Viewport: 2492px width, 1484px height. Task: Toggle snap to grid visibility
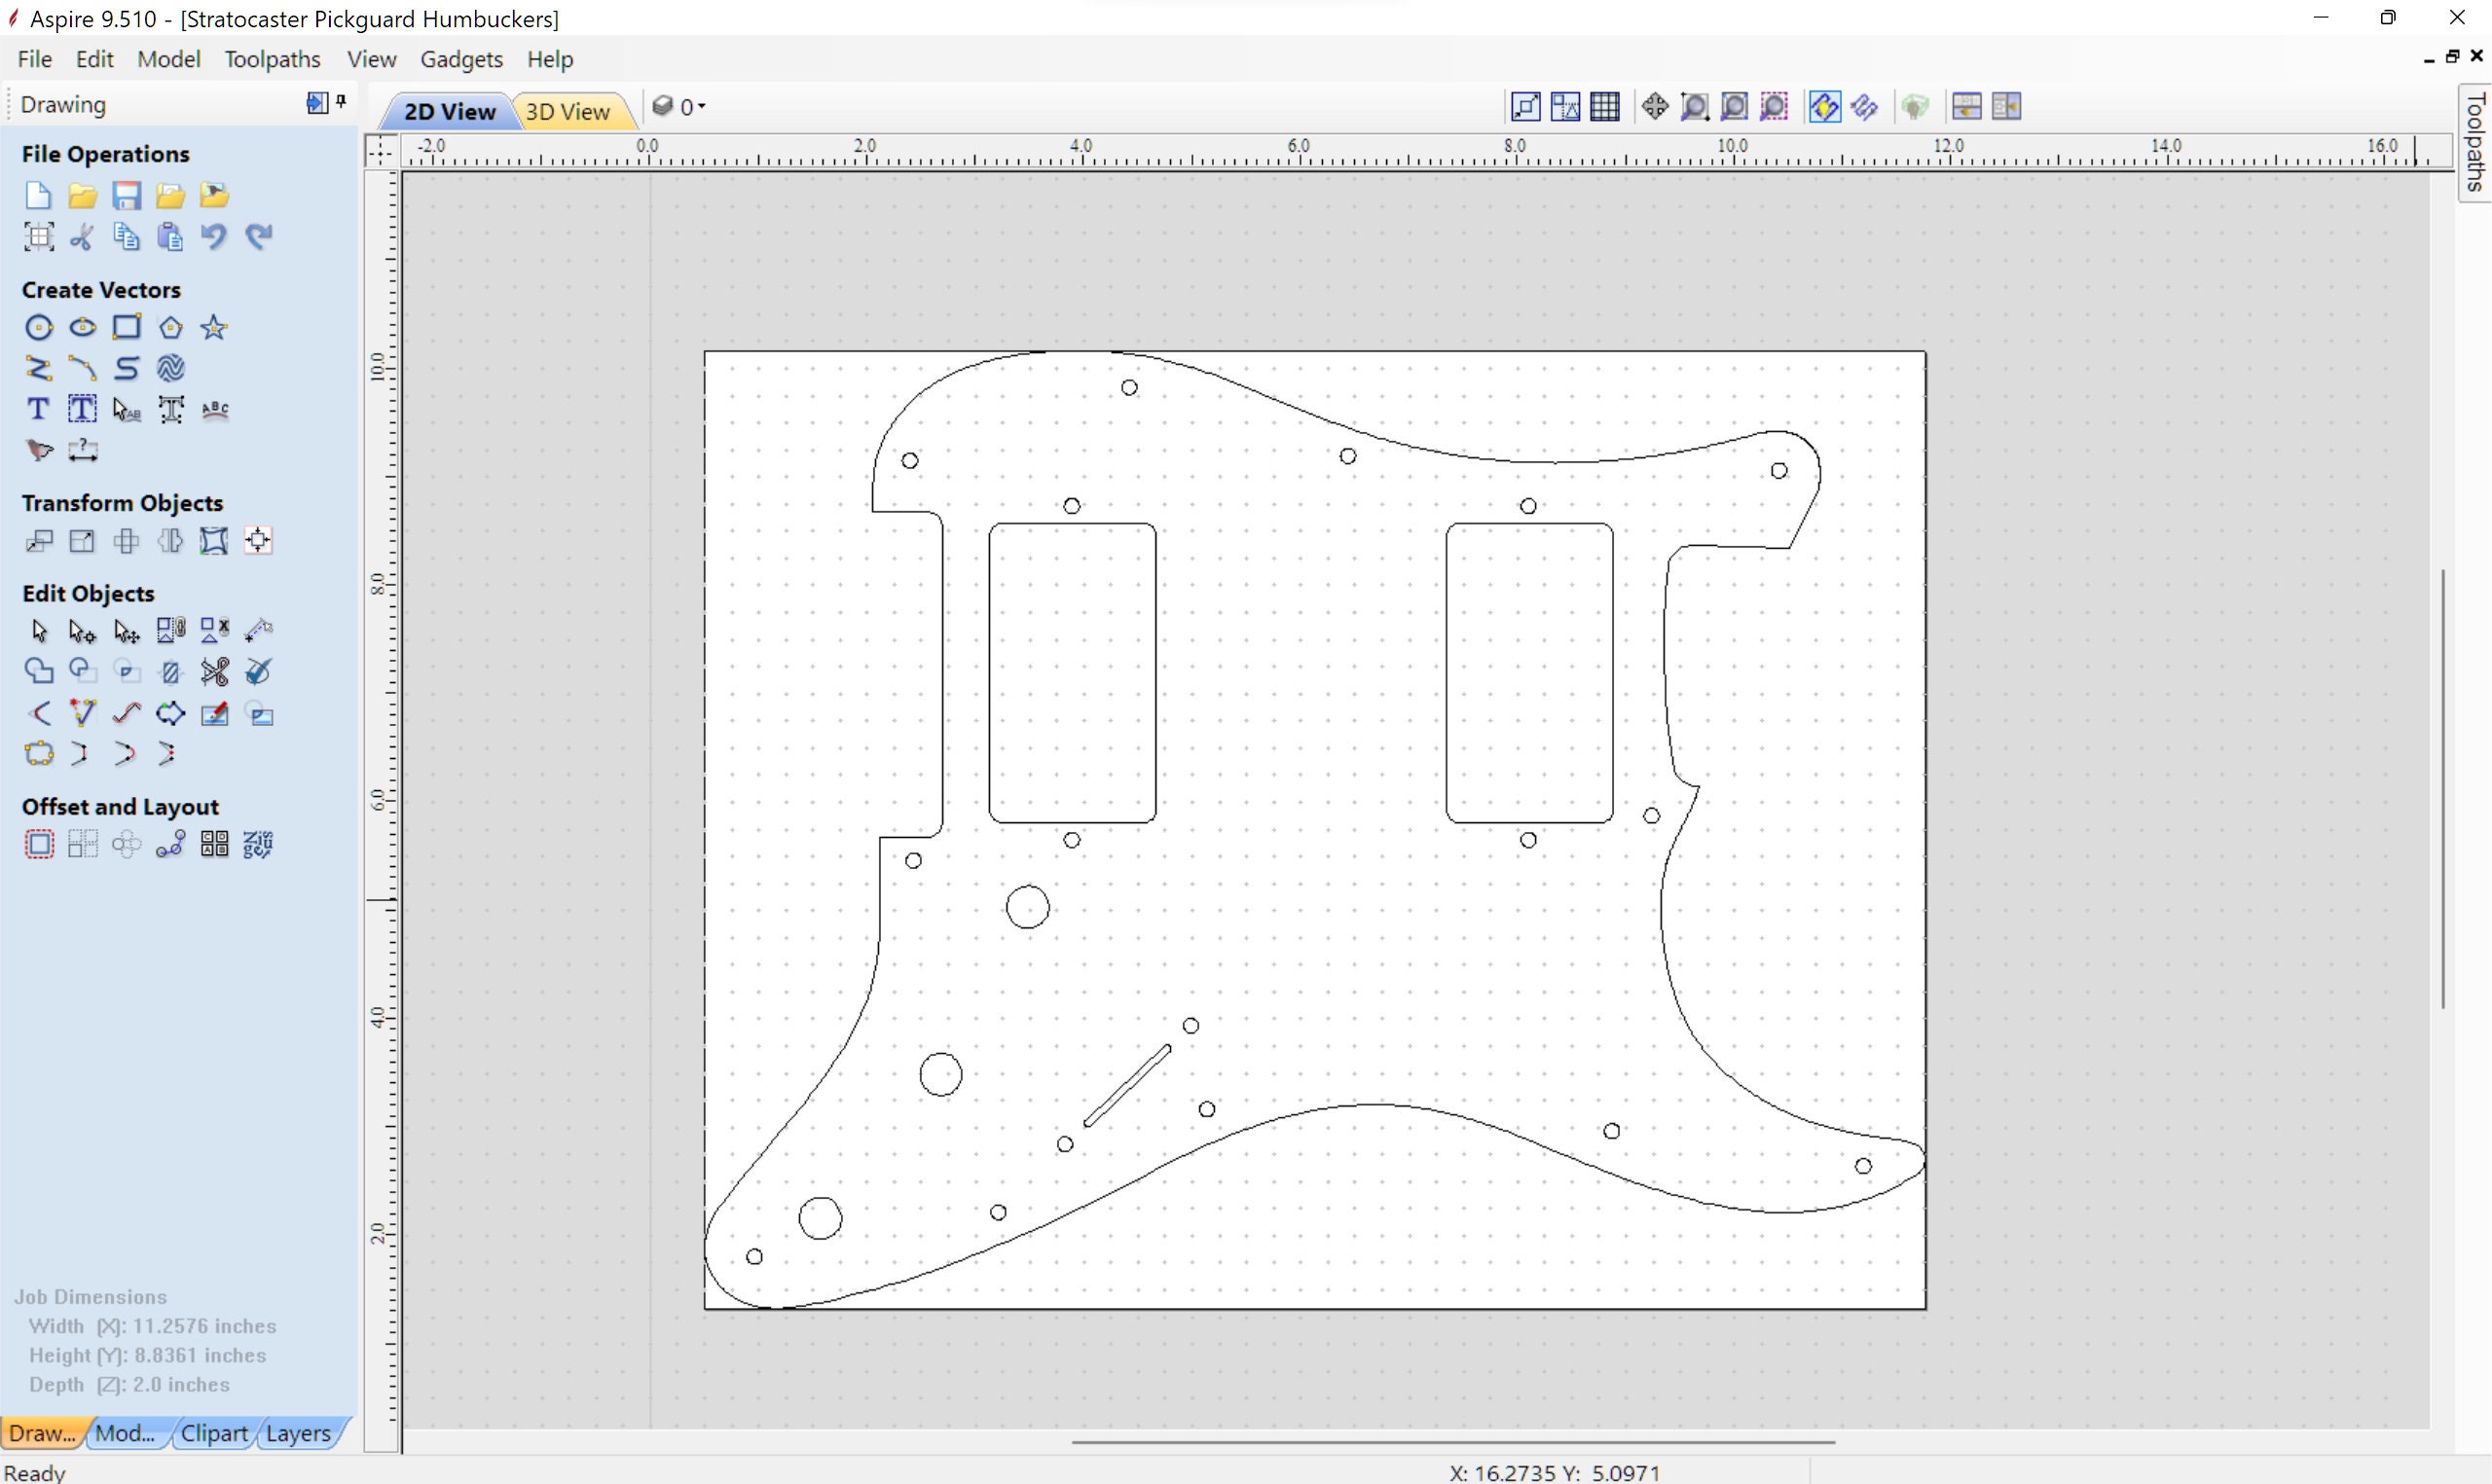pos(1606,106)
